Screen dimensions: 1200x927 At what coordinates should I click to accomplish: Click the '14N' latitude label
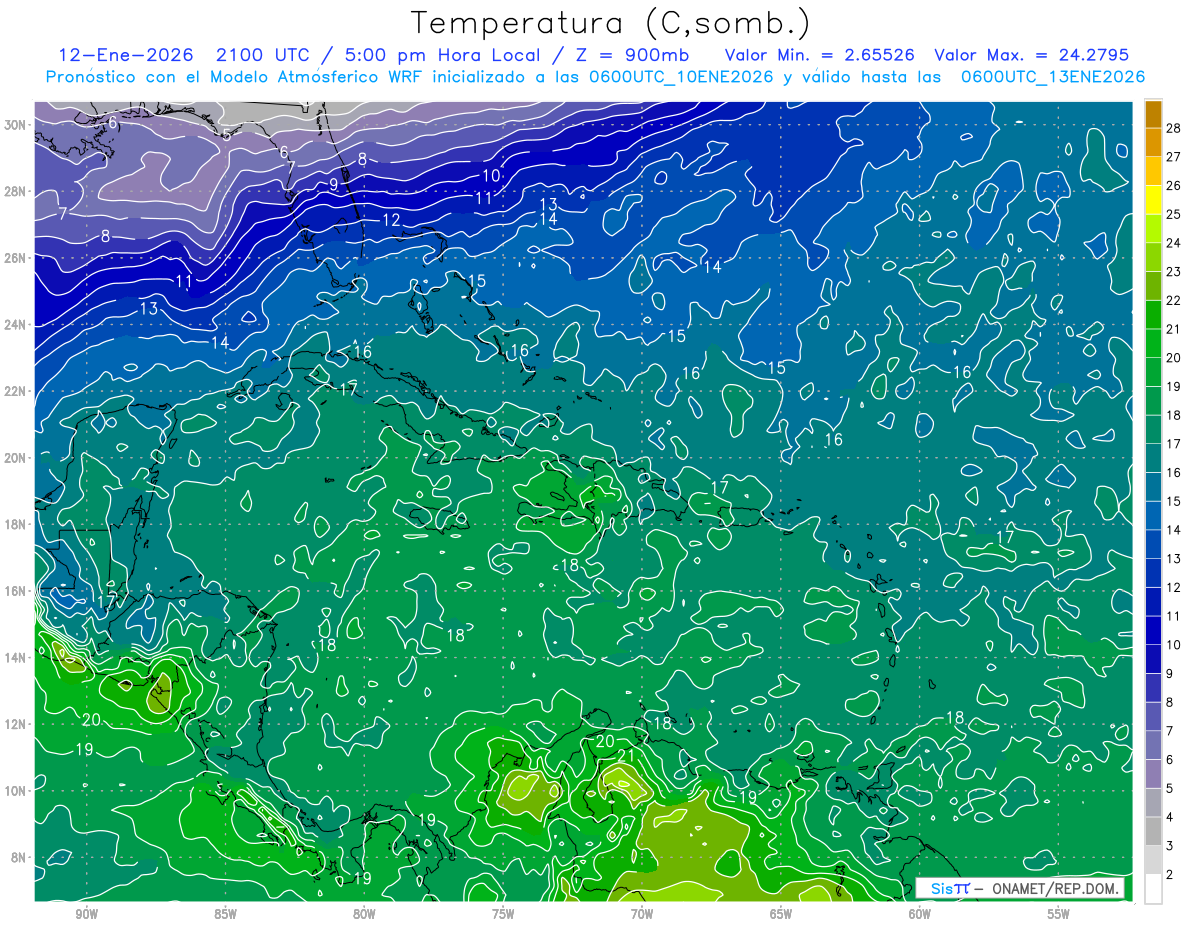(x=14, y=657)
